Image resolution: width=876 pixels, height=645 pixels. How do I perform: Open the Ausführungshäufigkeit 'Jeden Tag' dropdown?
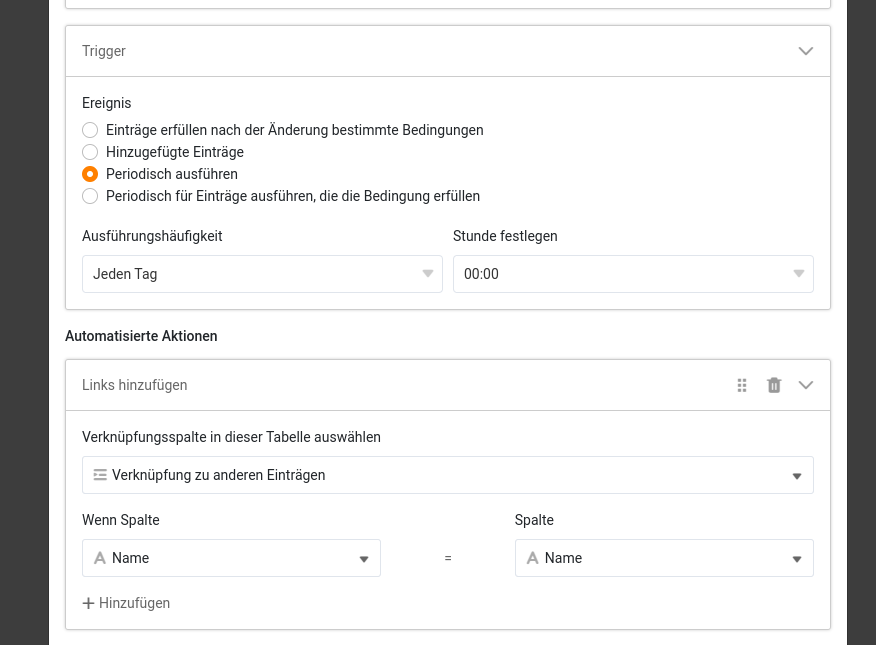point(262,274)
